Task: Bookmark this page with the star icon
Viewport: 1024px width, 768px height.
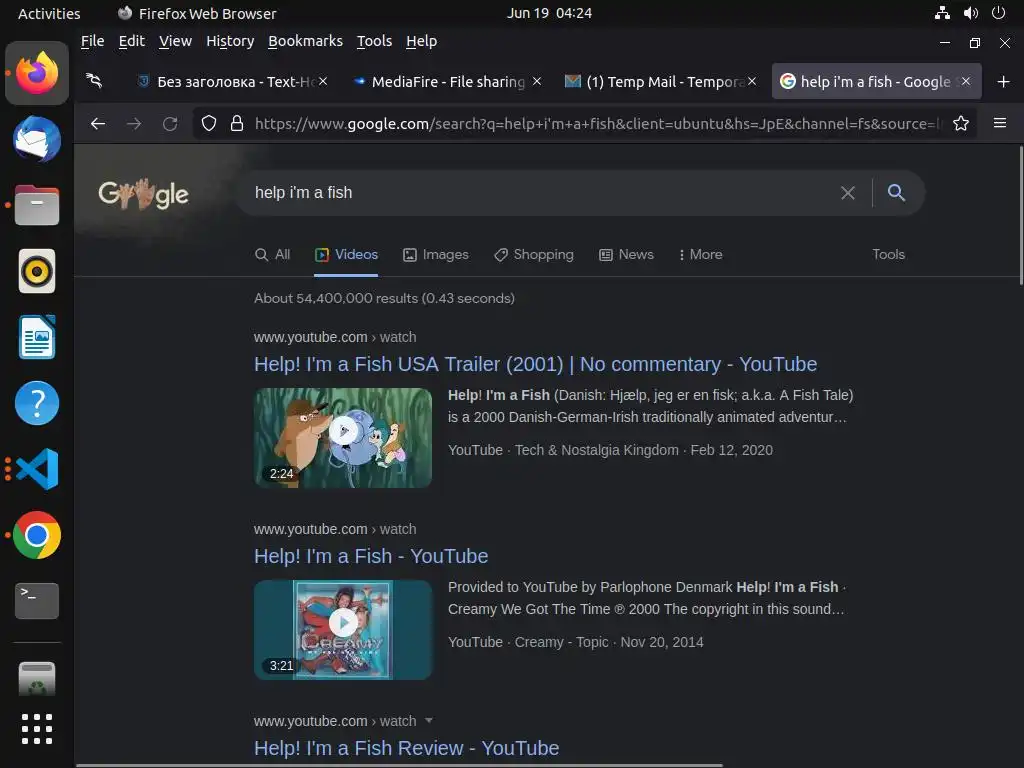Action: click(961, 123)
